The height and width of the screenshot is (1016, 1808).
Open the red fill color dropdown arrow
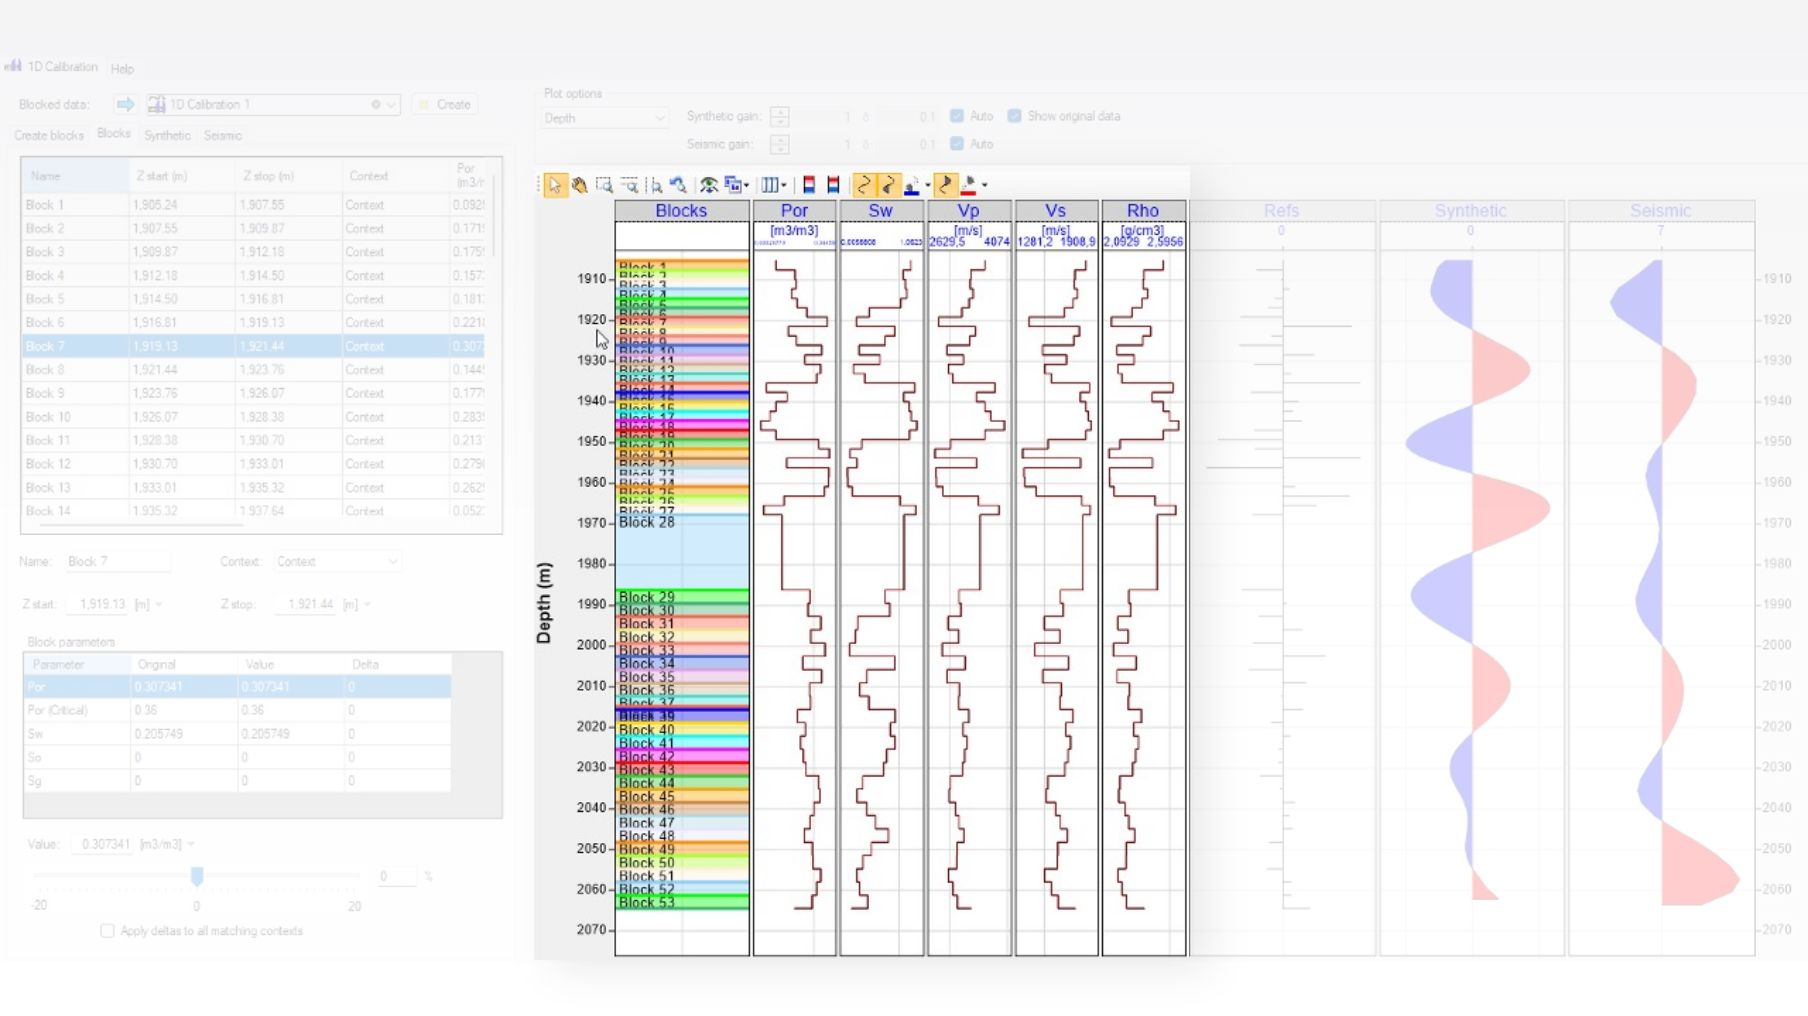tap(984, 185)
